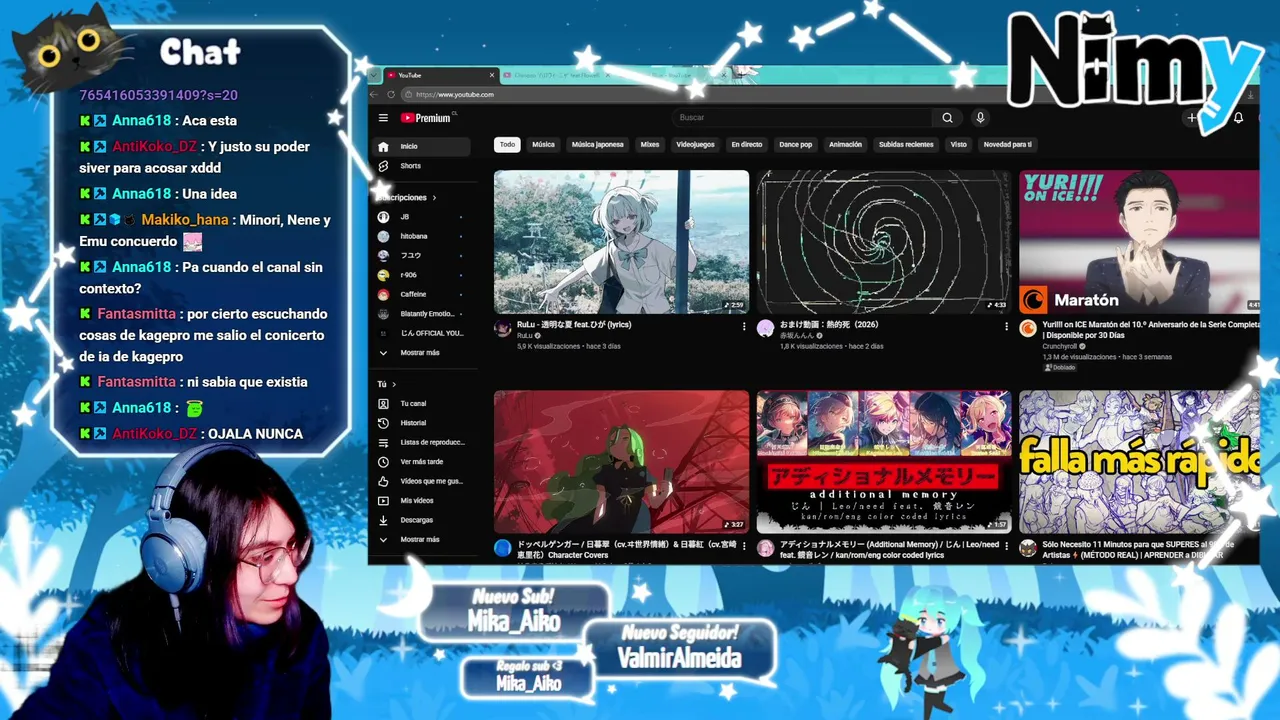Click the browser address bar URL

456,95
